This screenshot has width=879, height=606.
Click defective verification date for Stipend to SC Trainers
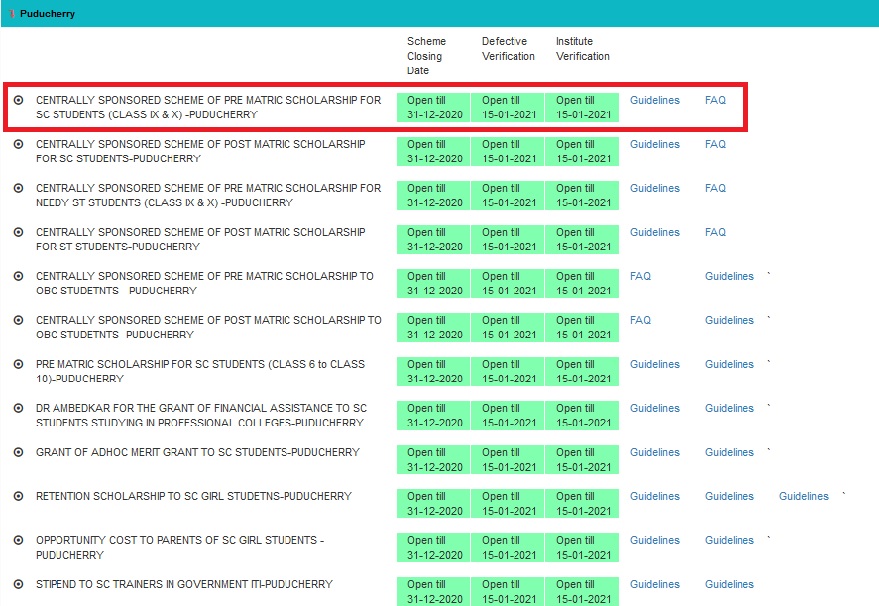point(507,591)
